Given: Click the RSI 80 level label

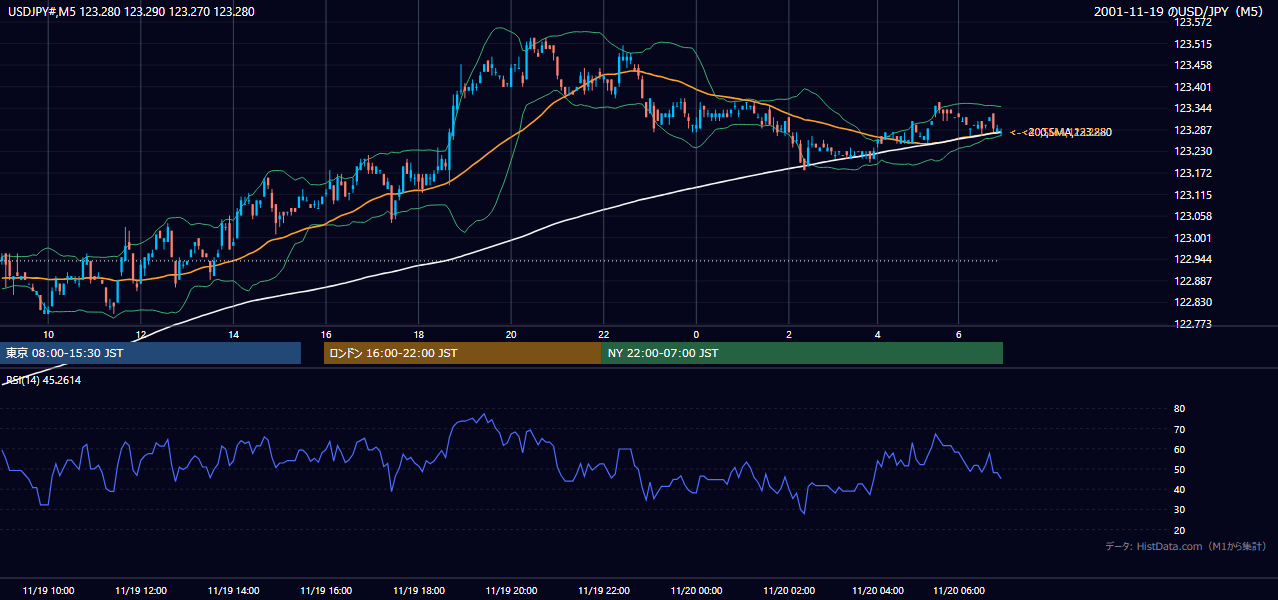Looking at the screenshot, I should point(1179,409).
